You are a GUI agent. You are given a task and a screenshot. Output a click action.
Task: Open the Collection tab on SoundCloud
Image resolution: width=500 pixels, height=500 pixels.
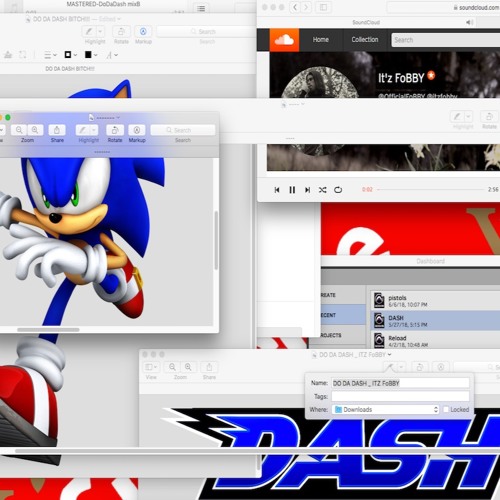click(365, 40)
